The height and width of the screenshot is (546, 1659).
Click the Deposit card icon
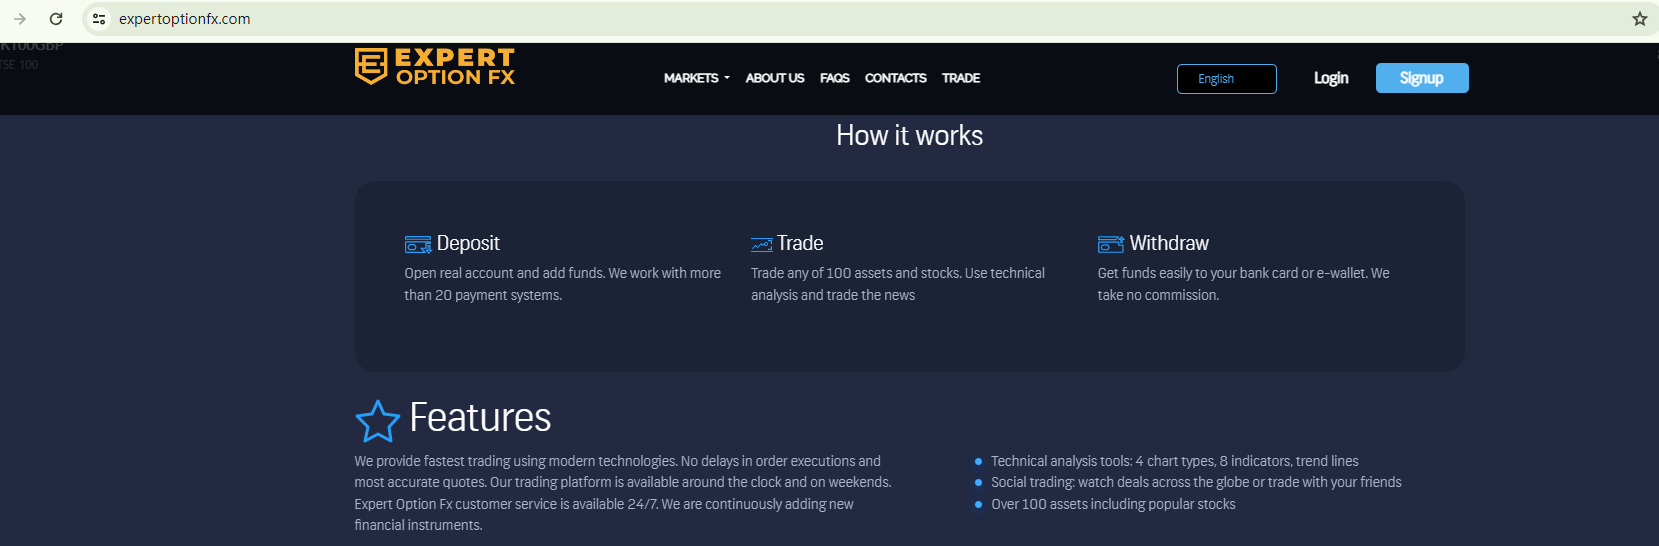coord(417,244)
